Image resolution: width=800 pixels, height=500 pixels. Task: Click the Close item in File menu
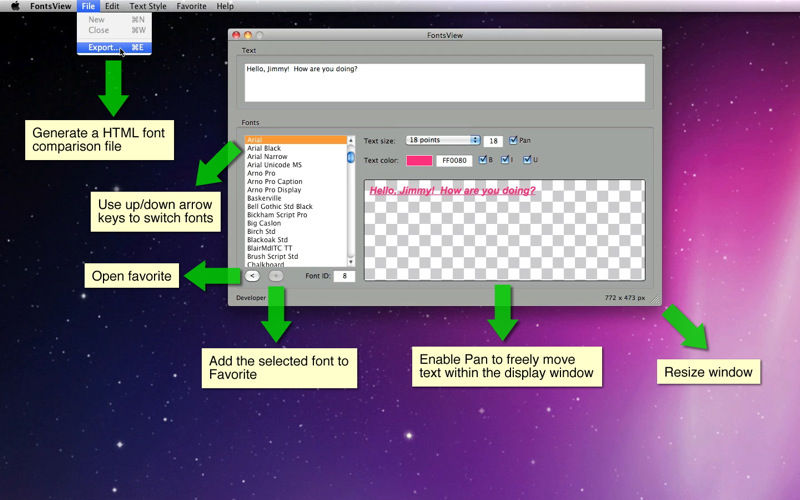point(114,30)
